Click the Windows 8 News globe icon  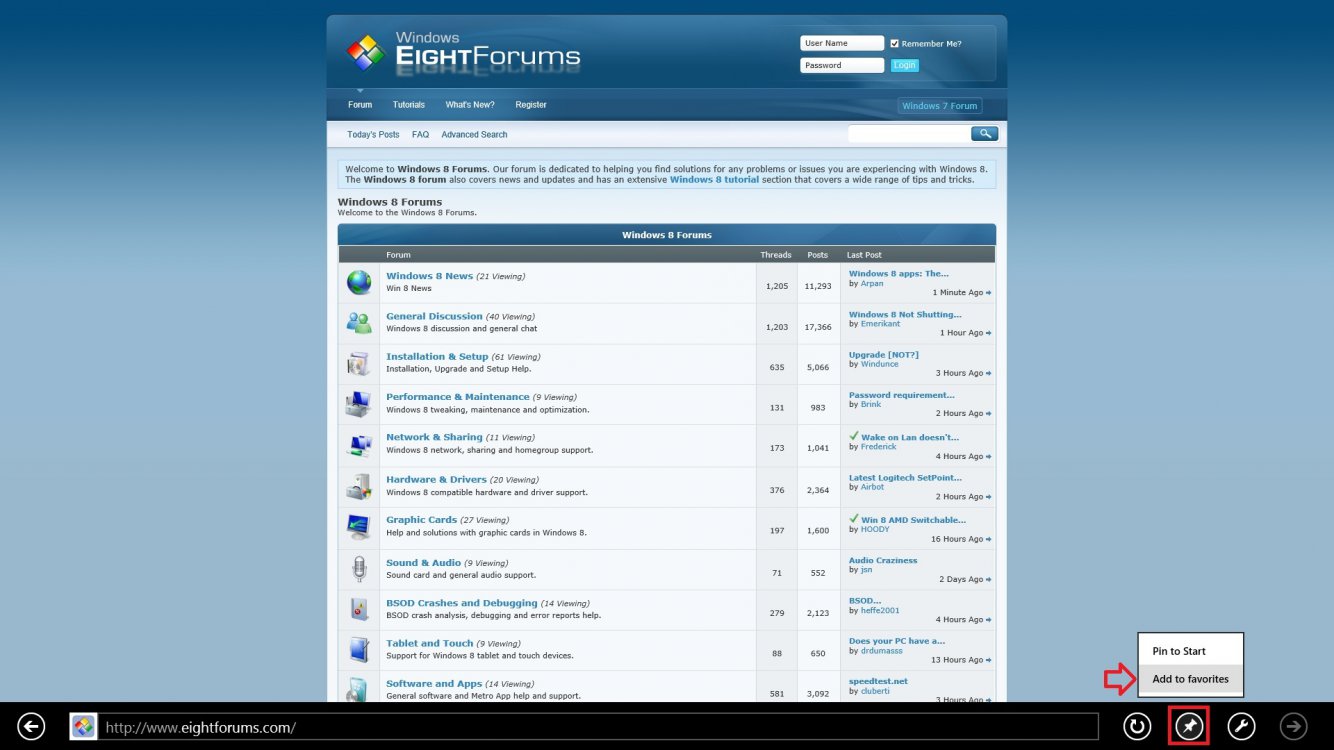359,283
